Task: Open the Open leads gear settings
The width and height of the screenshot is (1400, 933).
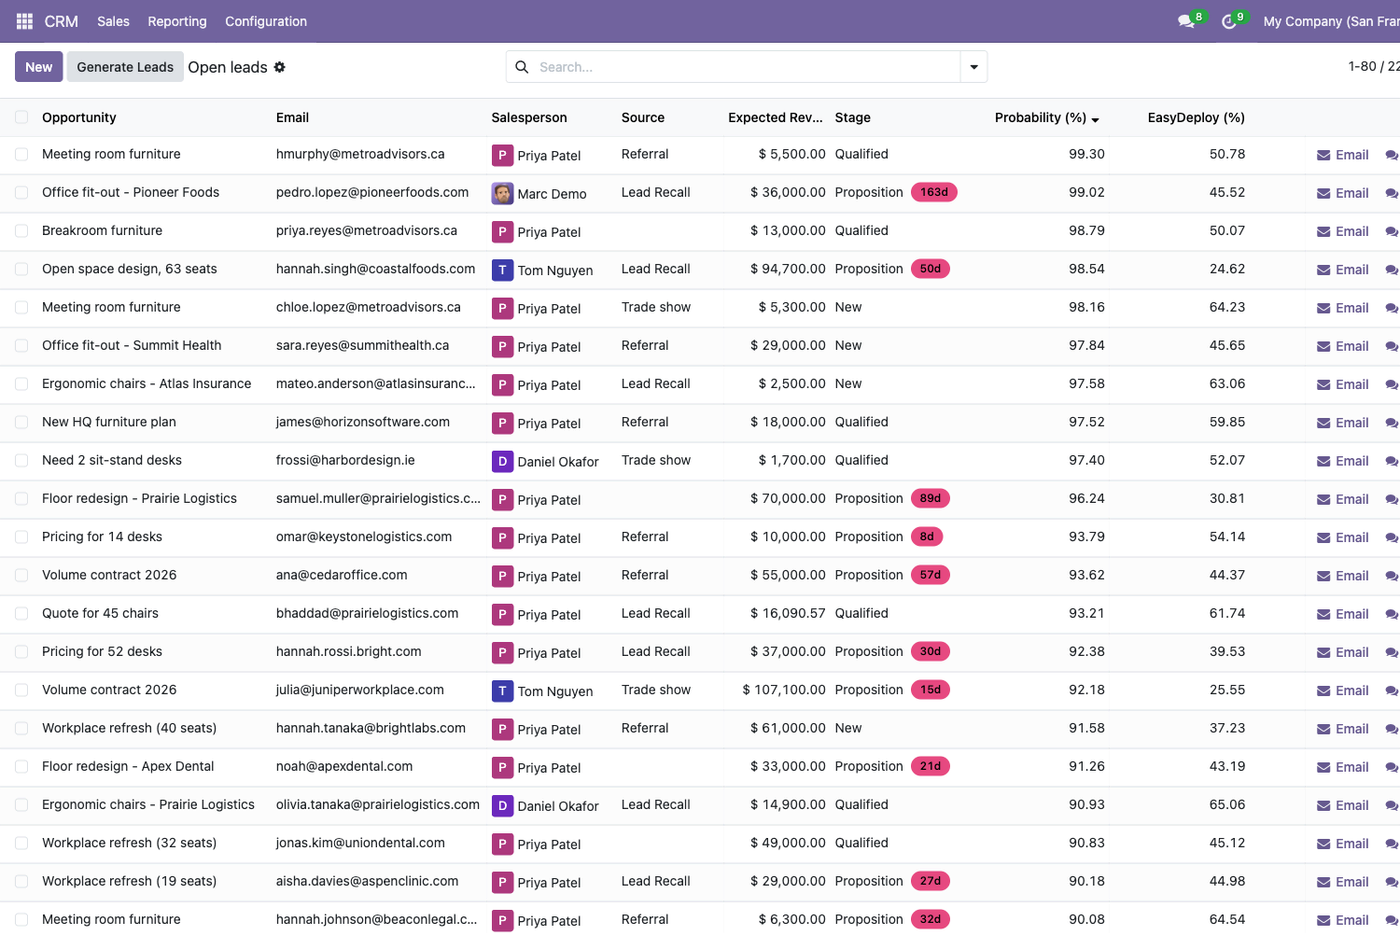Action: (280, 67)
